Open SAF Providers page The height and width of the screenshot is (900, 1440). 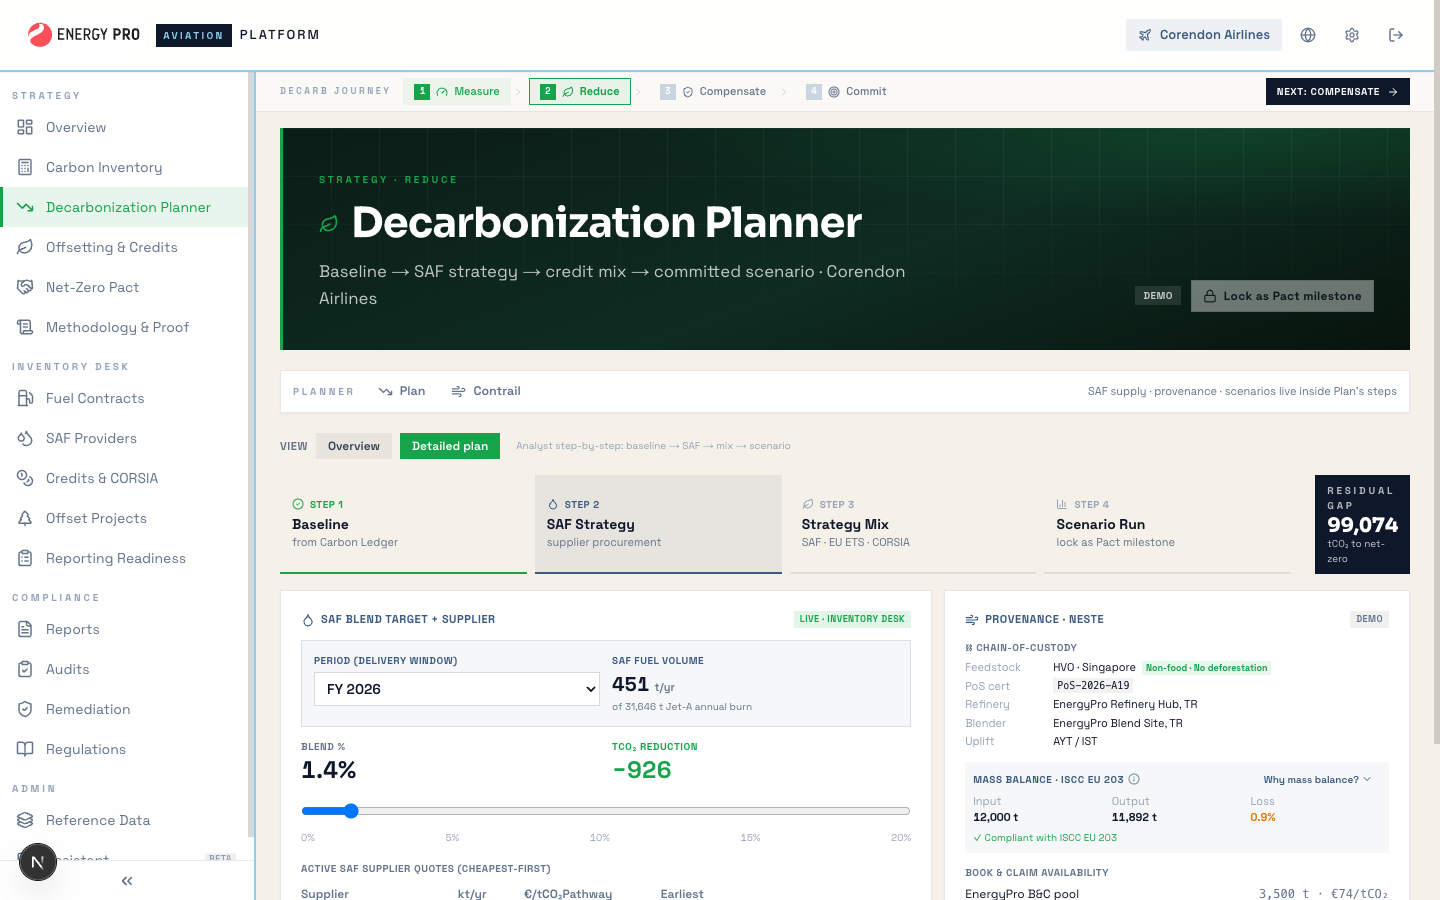pos(124,438)
